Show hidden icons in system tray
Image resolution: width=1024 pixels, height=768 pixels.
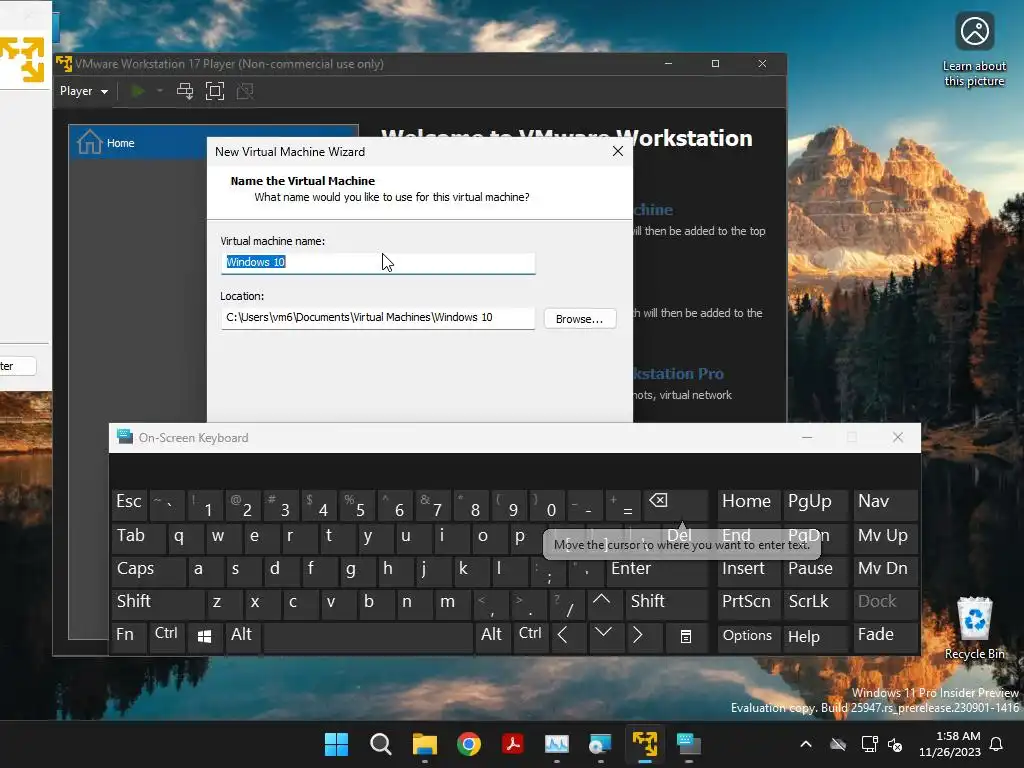point(806,744)
